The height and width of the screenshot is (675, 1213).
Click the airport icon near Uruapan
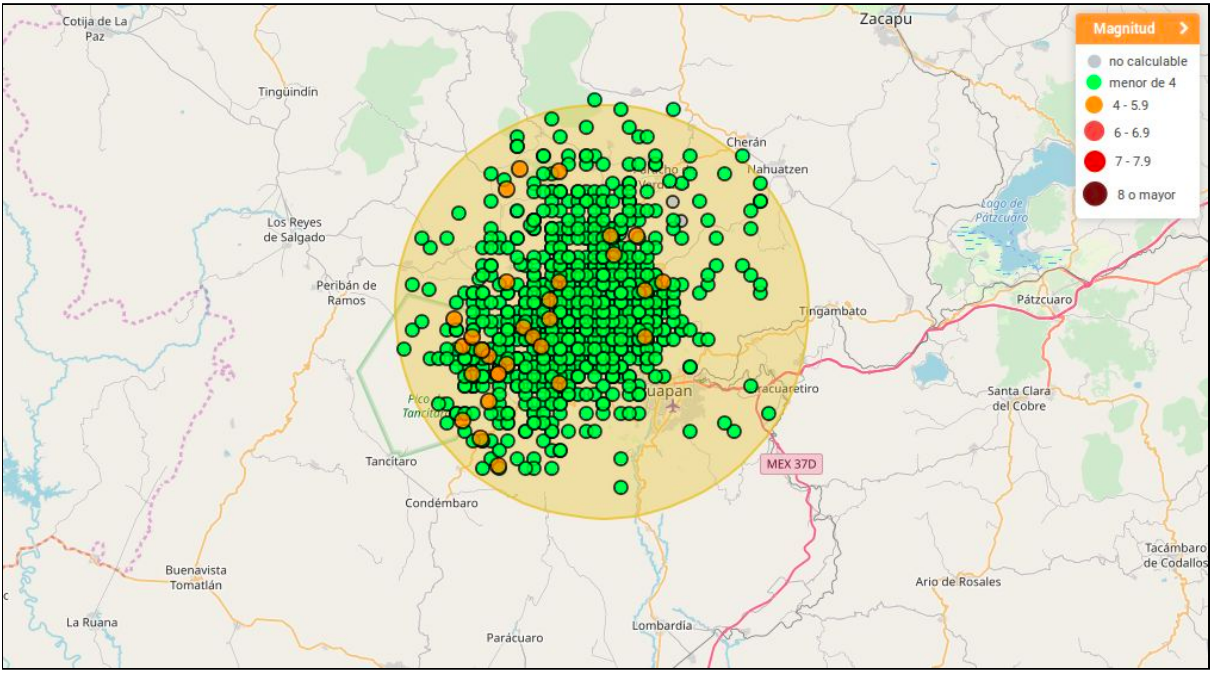[673, 406]
